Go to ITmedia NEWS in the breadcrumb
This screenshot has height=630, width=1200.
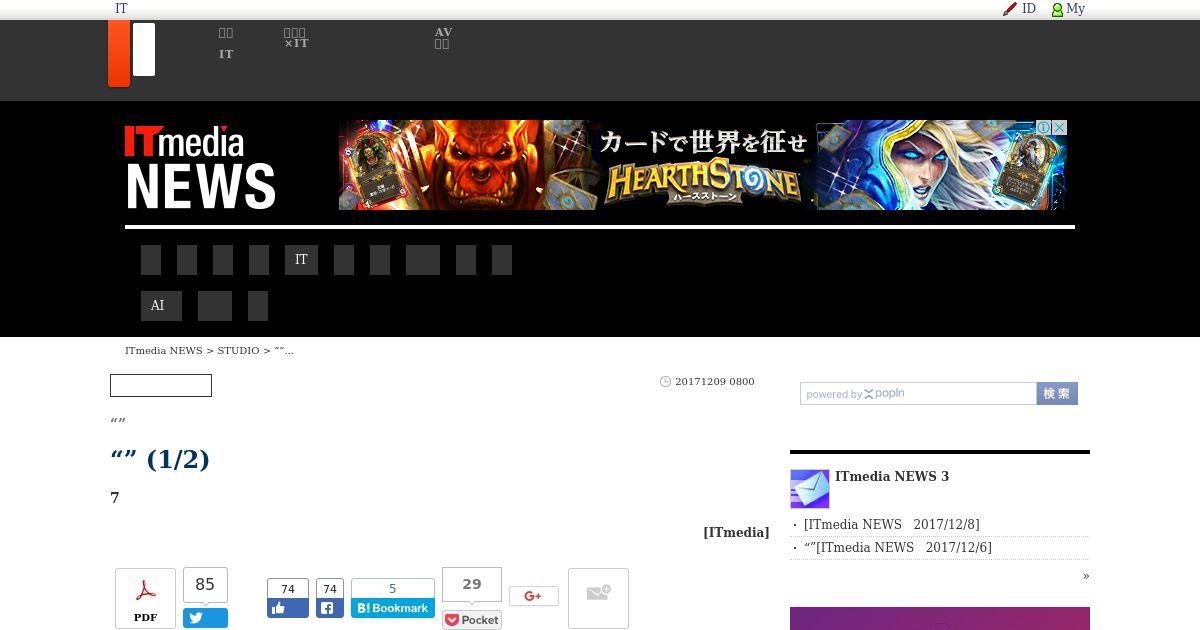point(164,351)
